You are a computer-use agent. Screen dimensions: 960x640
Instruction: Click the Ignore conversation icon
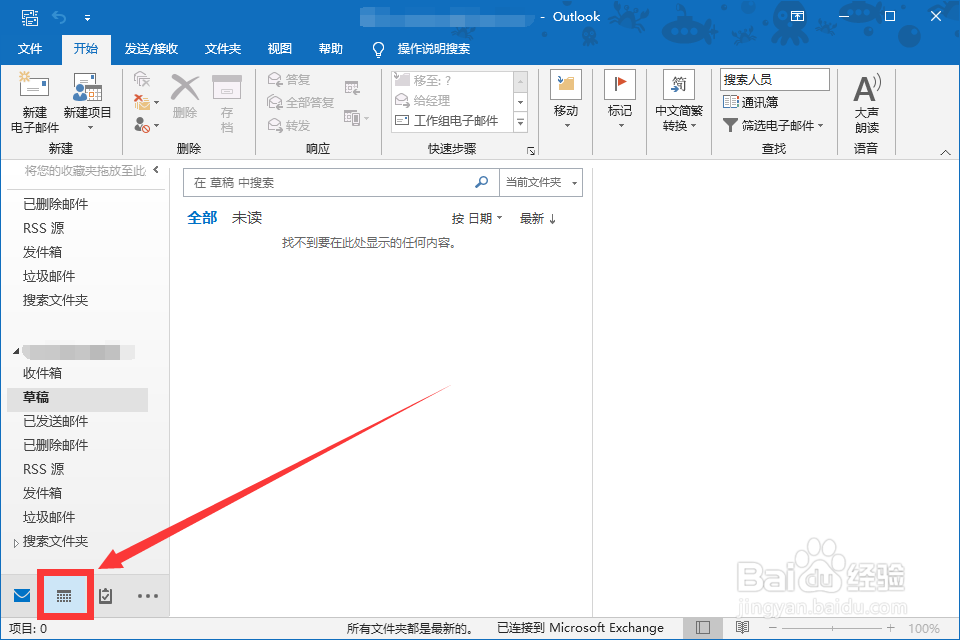(x=142, y=79)
